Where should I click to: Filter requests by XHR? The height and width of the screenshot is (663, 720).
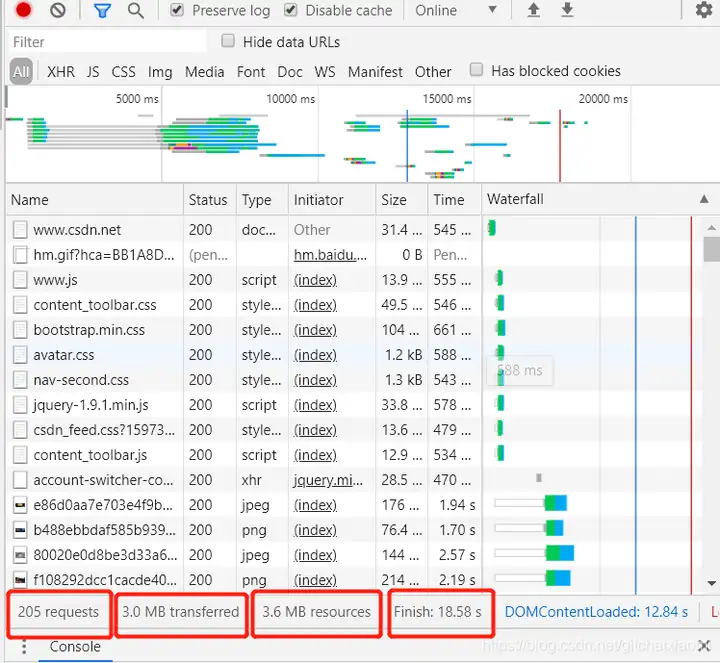click(61, 72)
